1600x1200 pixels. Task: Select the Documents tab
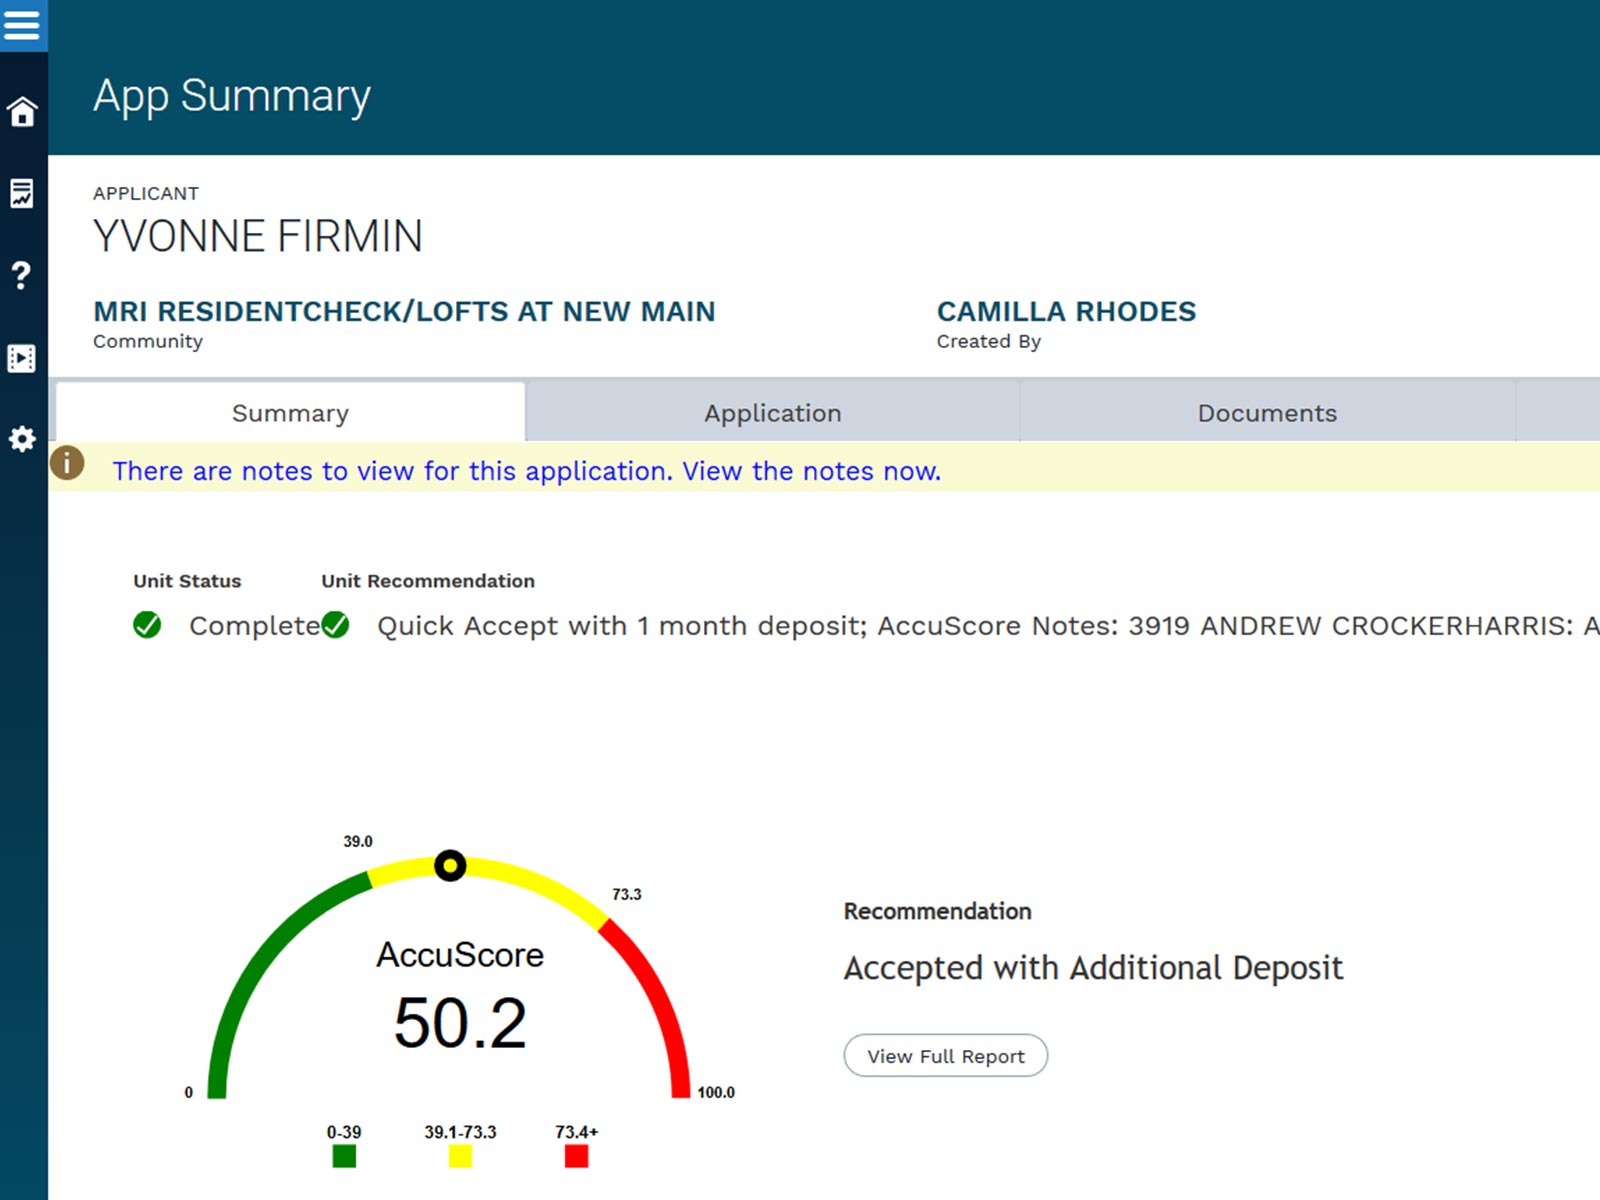pos(1267,413)
